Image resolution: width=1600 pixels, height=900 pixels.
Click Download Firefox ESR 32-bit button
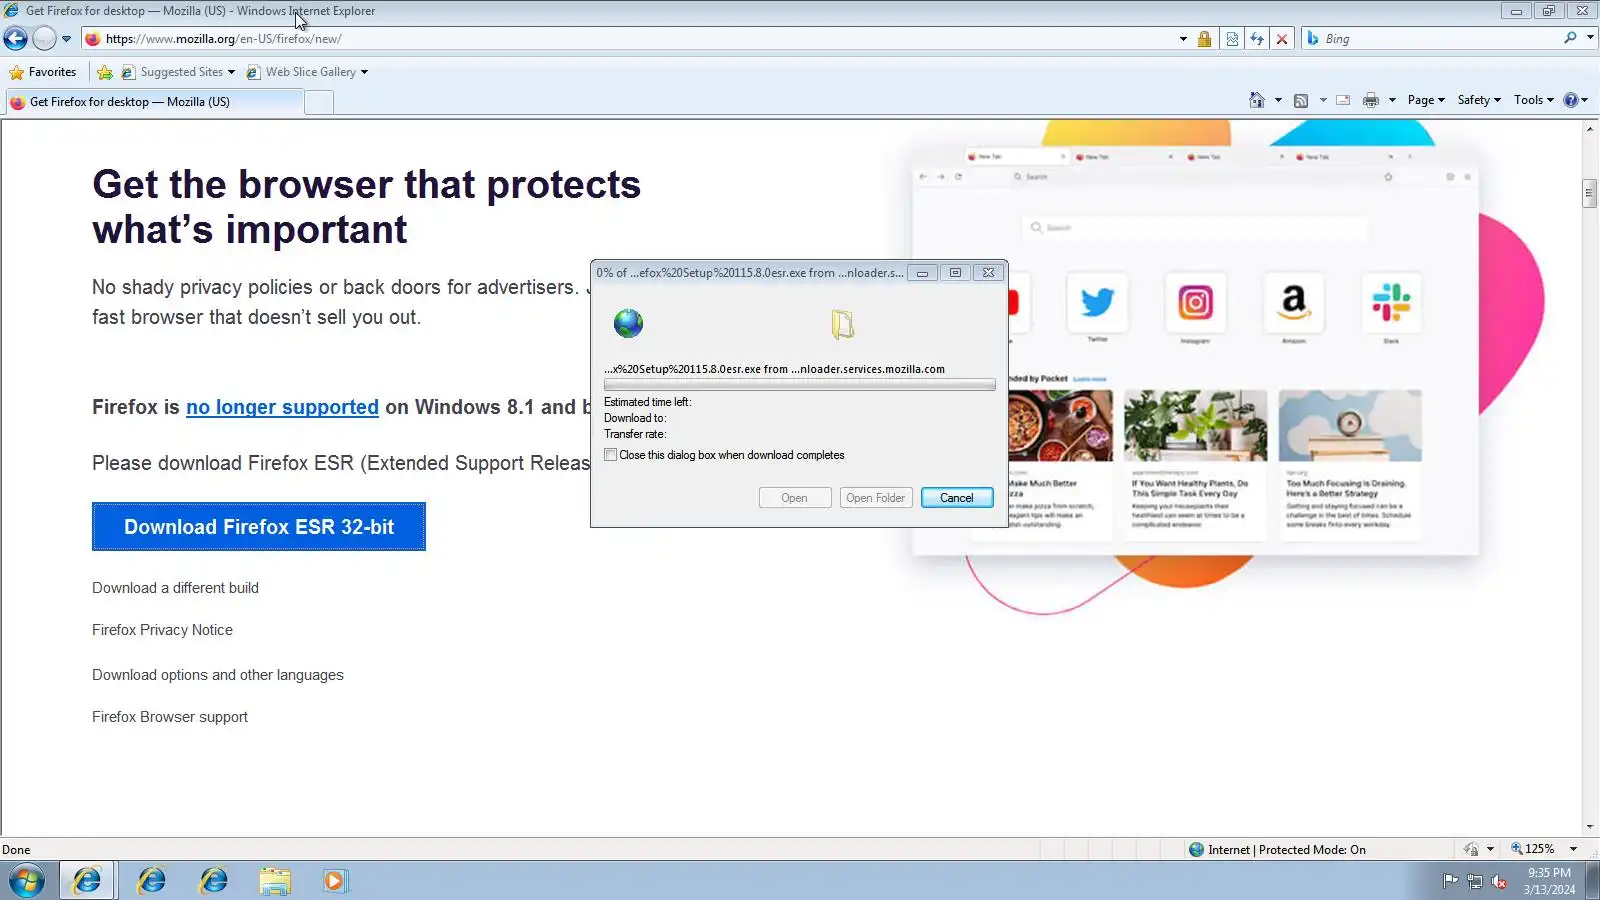point(259,527)
